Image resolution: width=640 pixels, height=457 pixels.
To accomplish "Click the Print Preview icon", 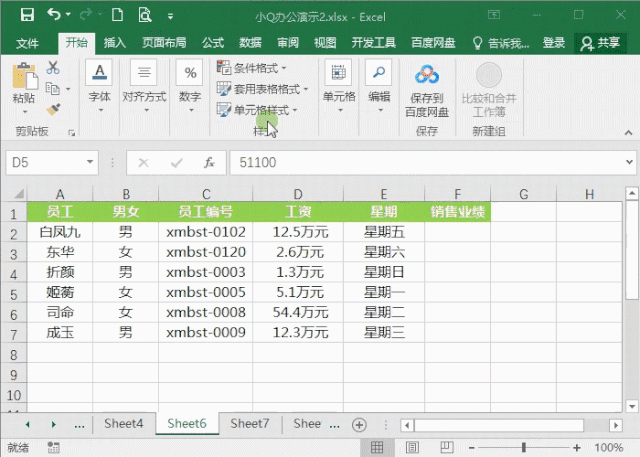I will [145, 15].
